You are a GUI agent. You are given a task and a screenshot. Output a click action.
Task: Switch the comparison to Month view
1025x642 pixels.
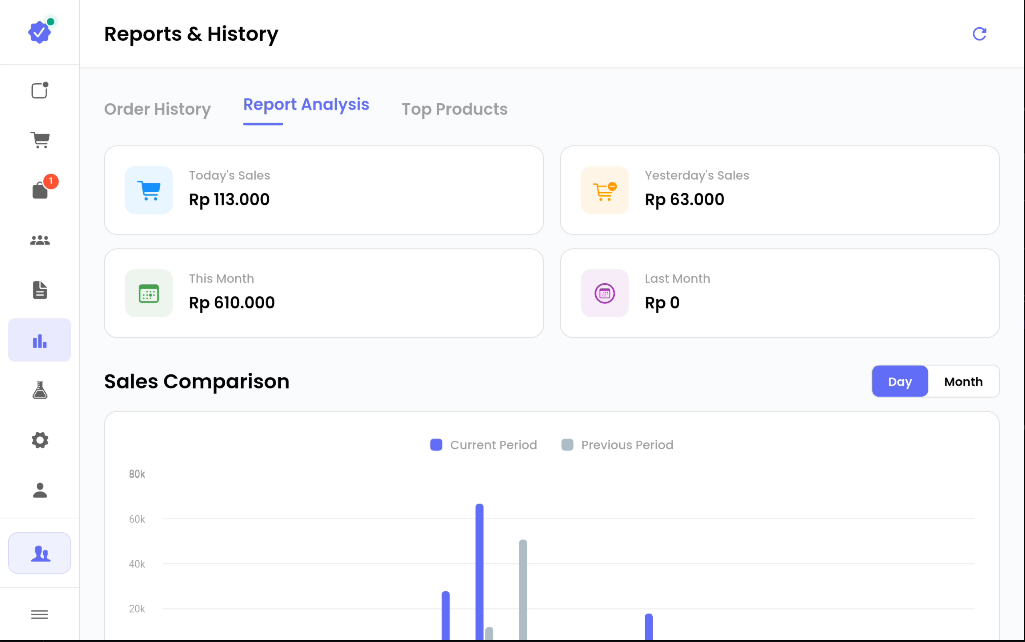[x=963, y=382]
